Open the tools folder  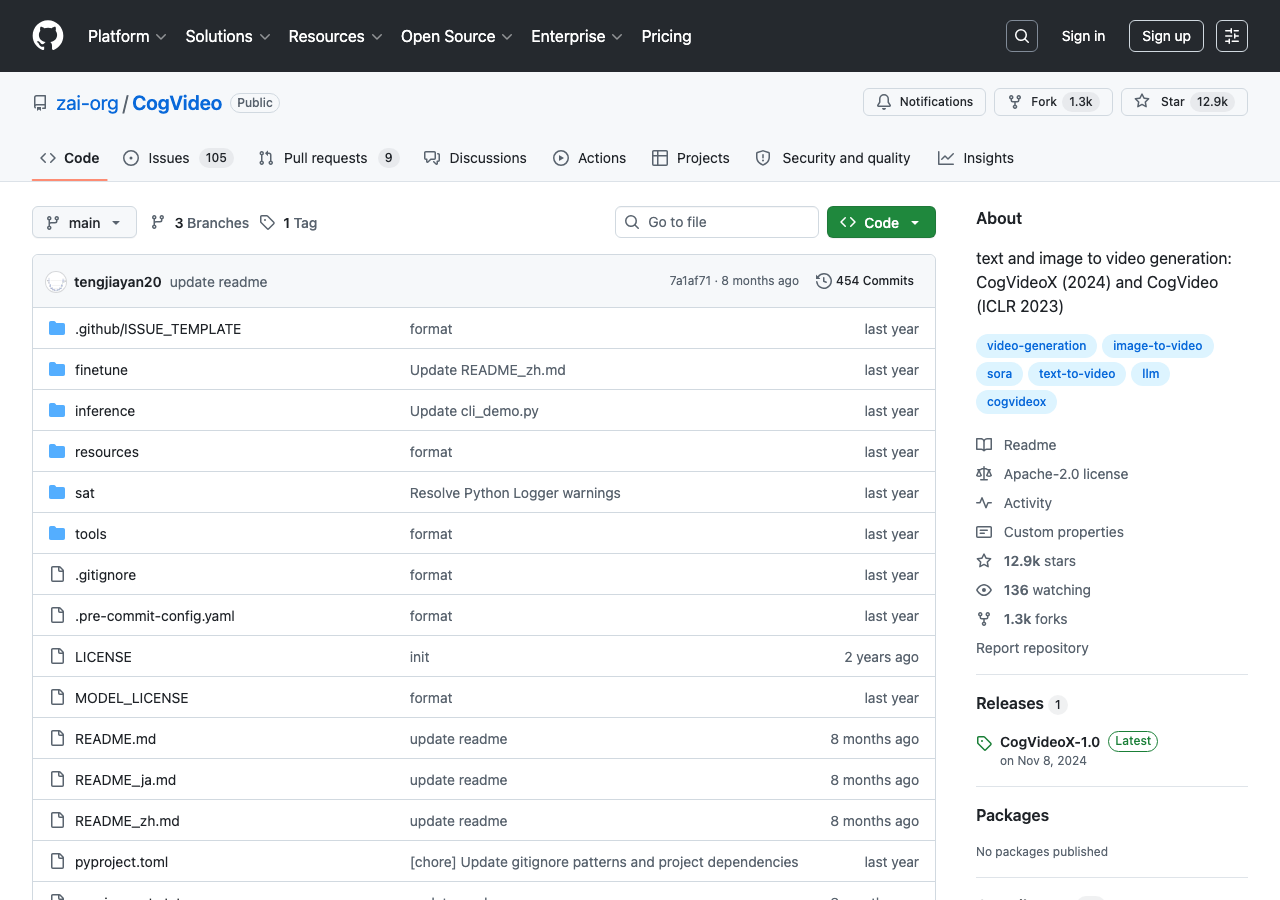pyautogui.click(x=91, y=534)
